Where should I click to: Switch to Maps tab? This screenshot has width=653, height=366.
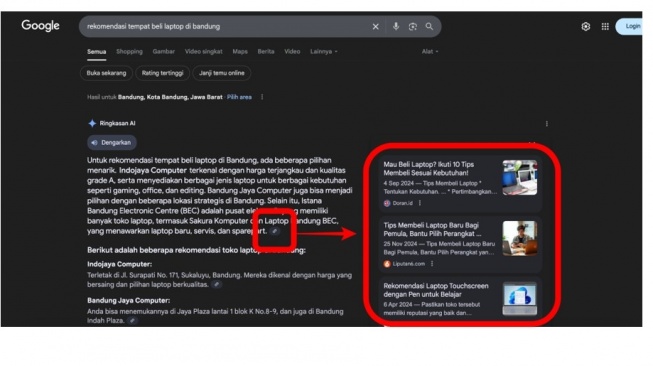coord(240,52)
